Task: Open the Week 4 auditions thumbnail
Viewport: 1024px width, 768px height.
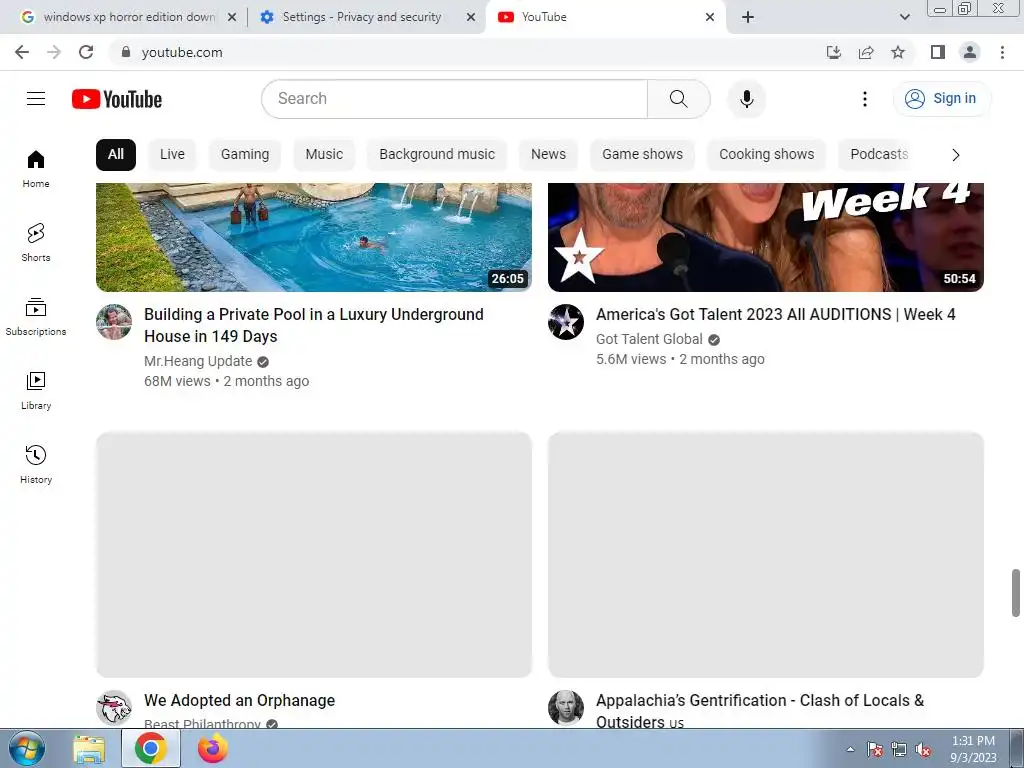Action: (765, 237)
